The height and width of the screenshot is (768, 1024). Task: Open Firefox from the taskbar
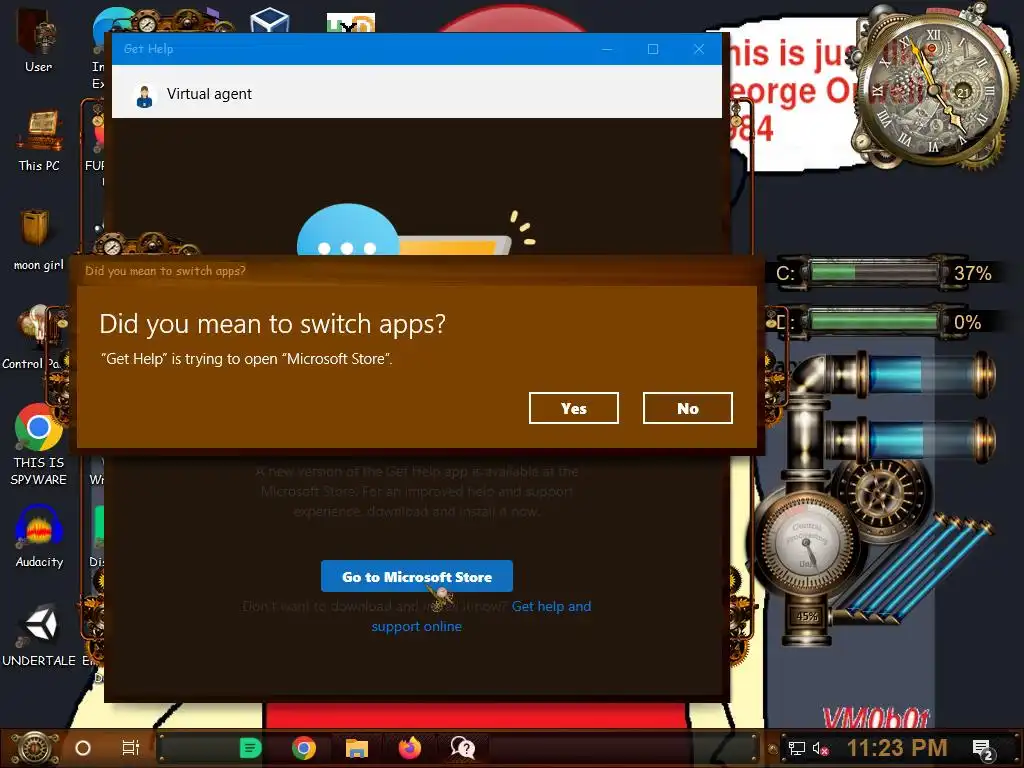pos(410,748)
